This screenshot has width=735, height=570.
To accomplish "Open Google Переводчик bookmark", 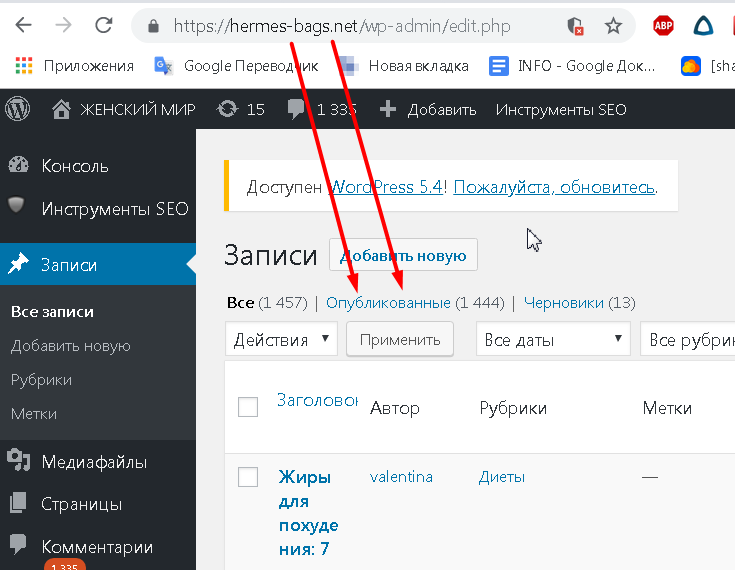I will tap(236, 66).
